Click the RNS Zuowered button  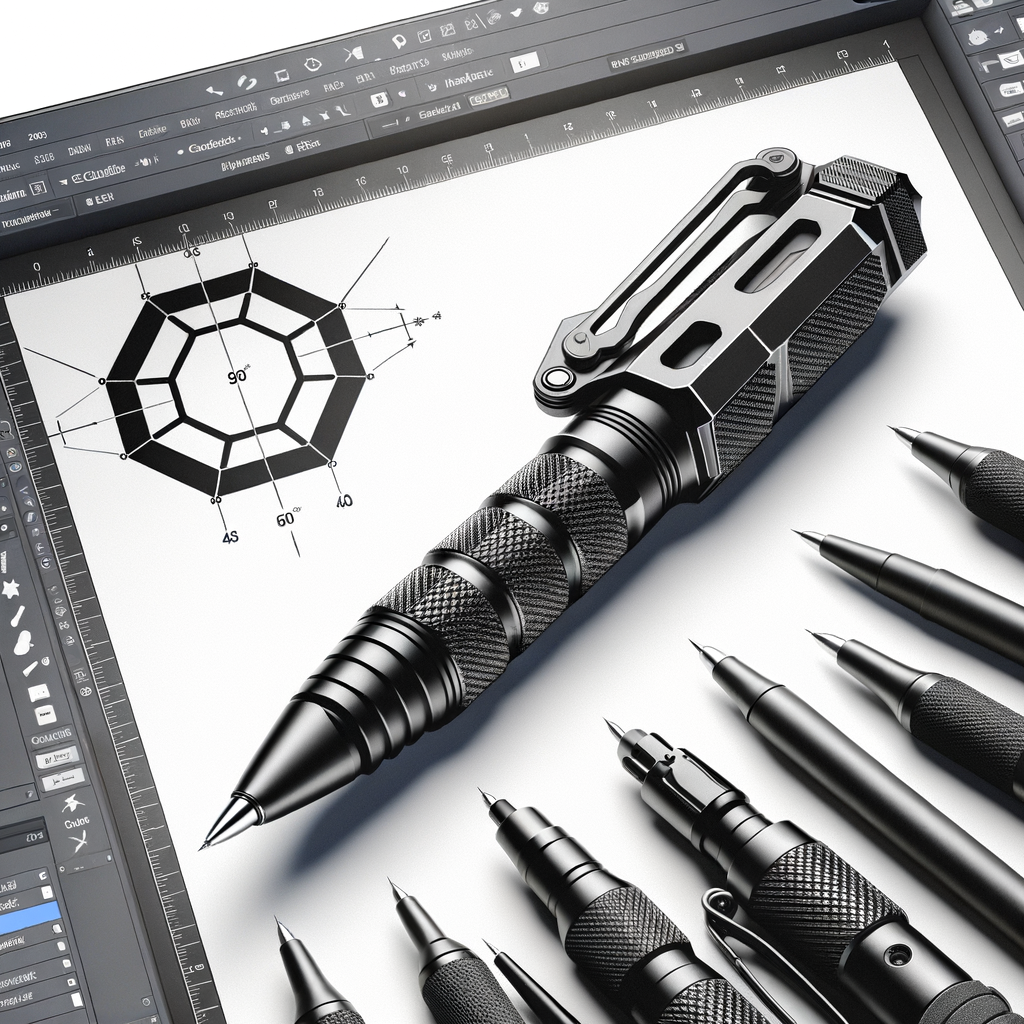[647, 57]
